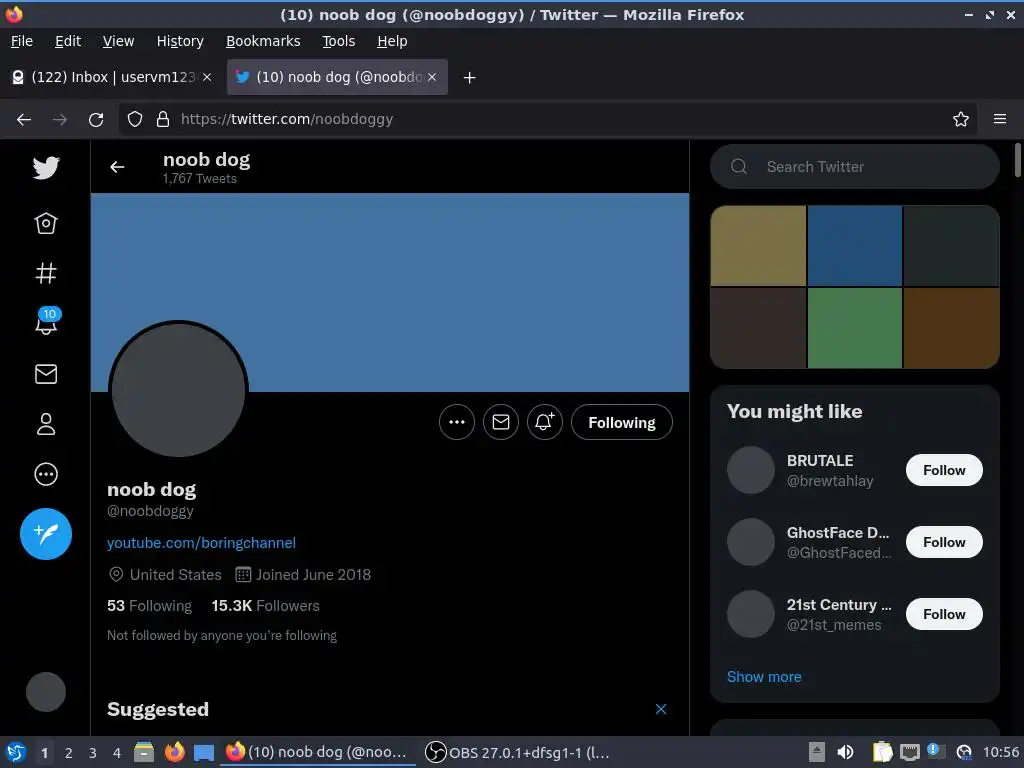The height and width of the screenshot is (768, 1024).
Task: Open Notifications bell showing 10
Action: [46, 321]
